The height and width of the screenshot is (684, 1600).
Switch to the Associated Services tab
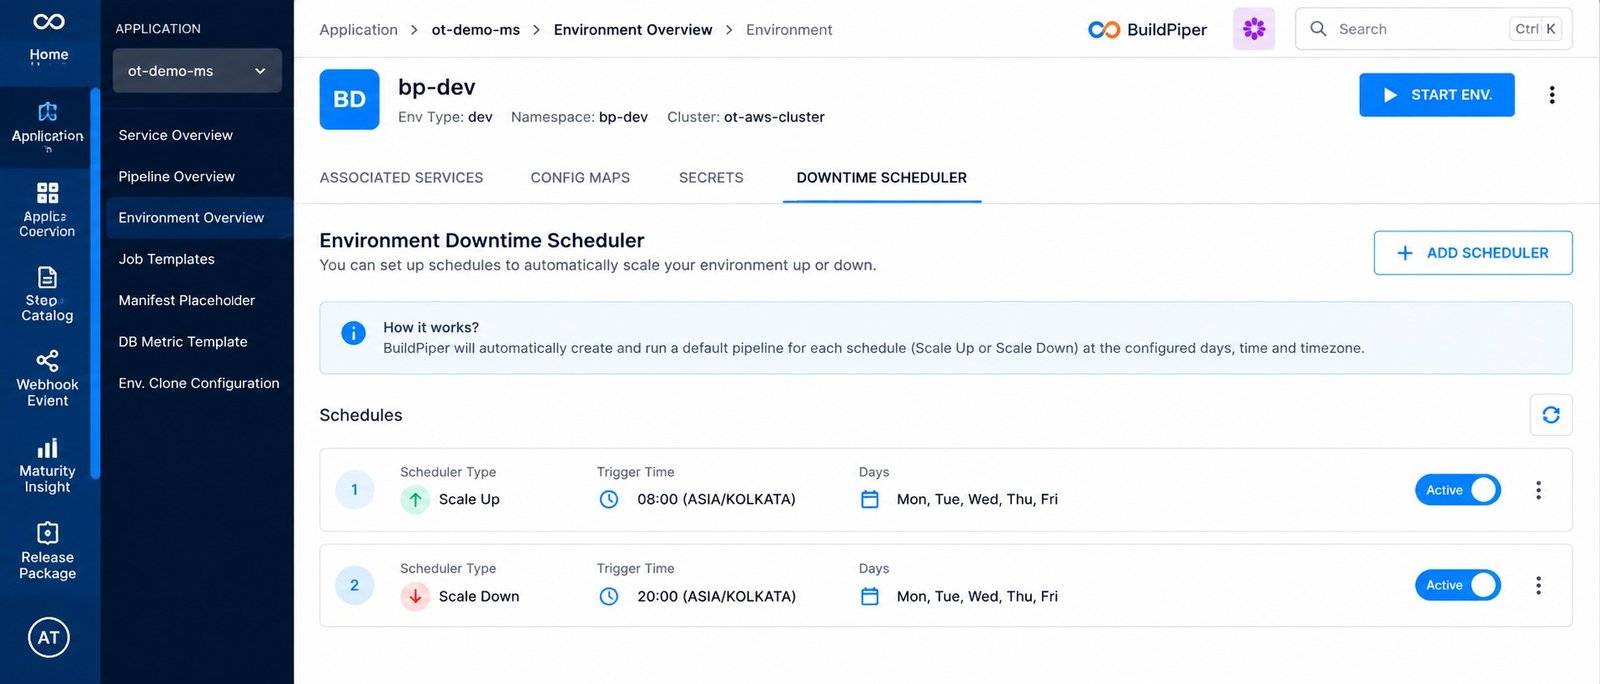click(x=401, y=177)
